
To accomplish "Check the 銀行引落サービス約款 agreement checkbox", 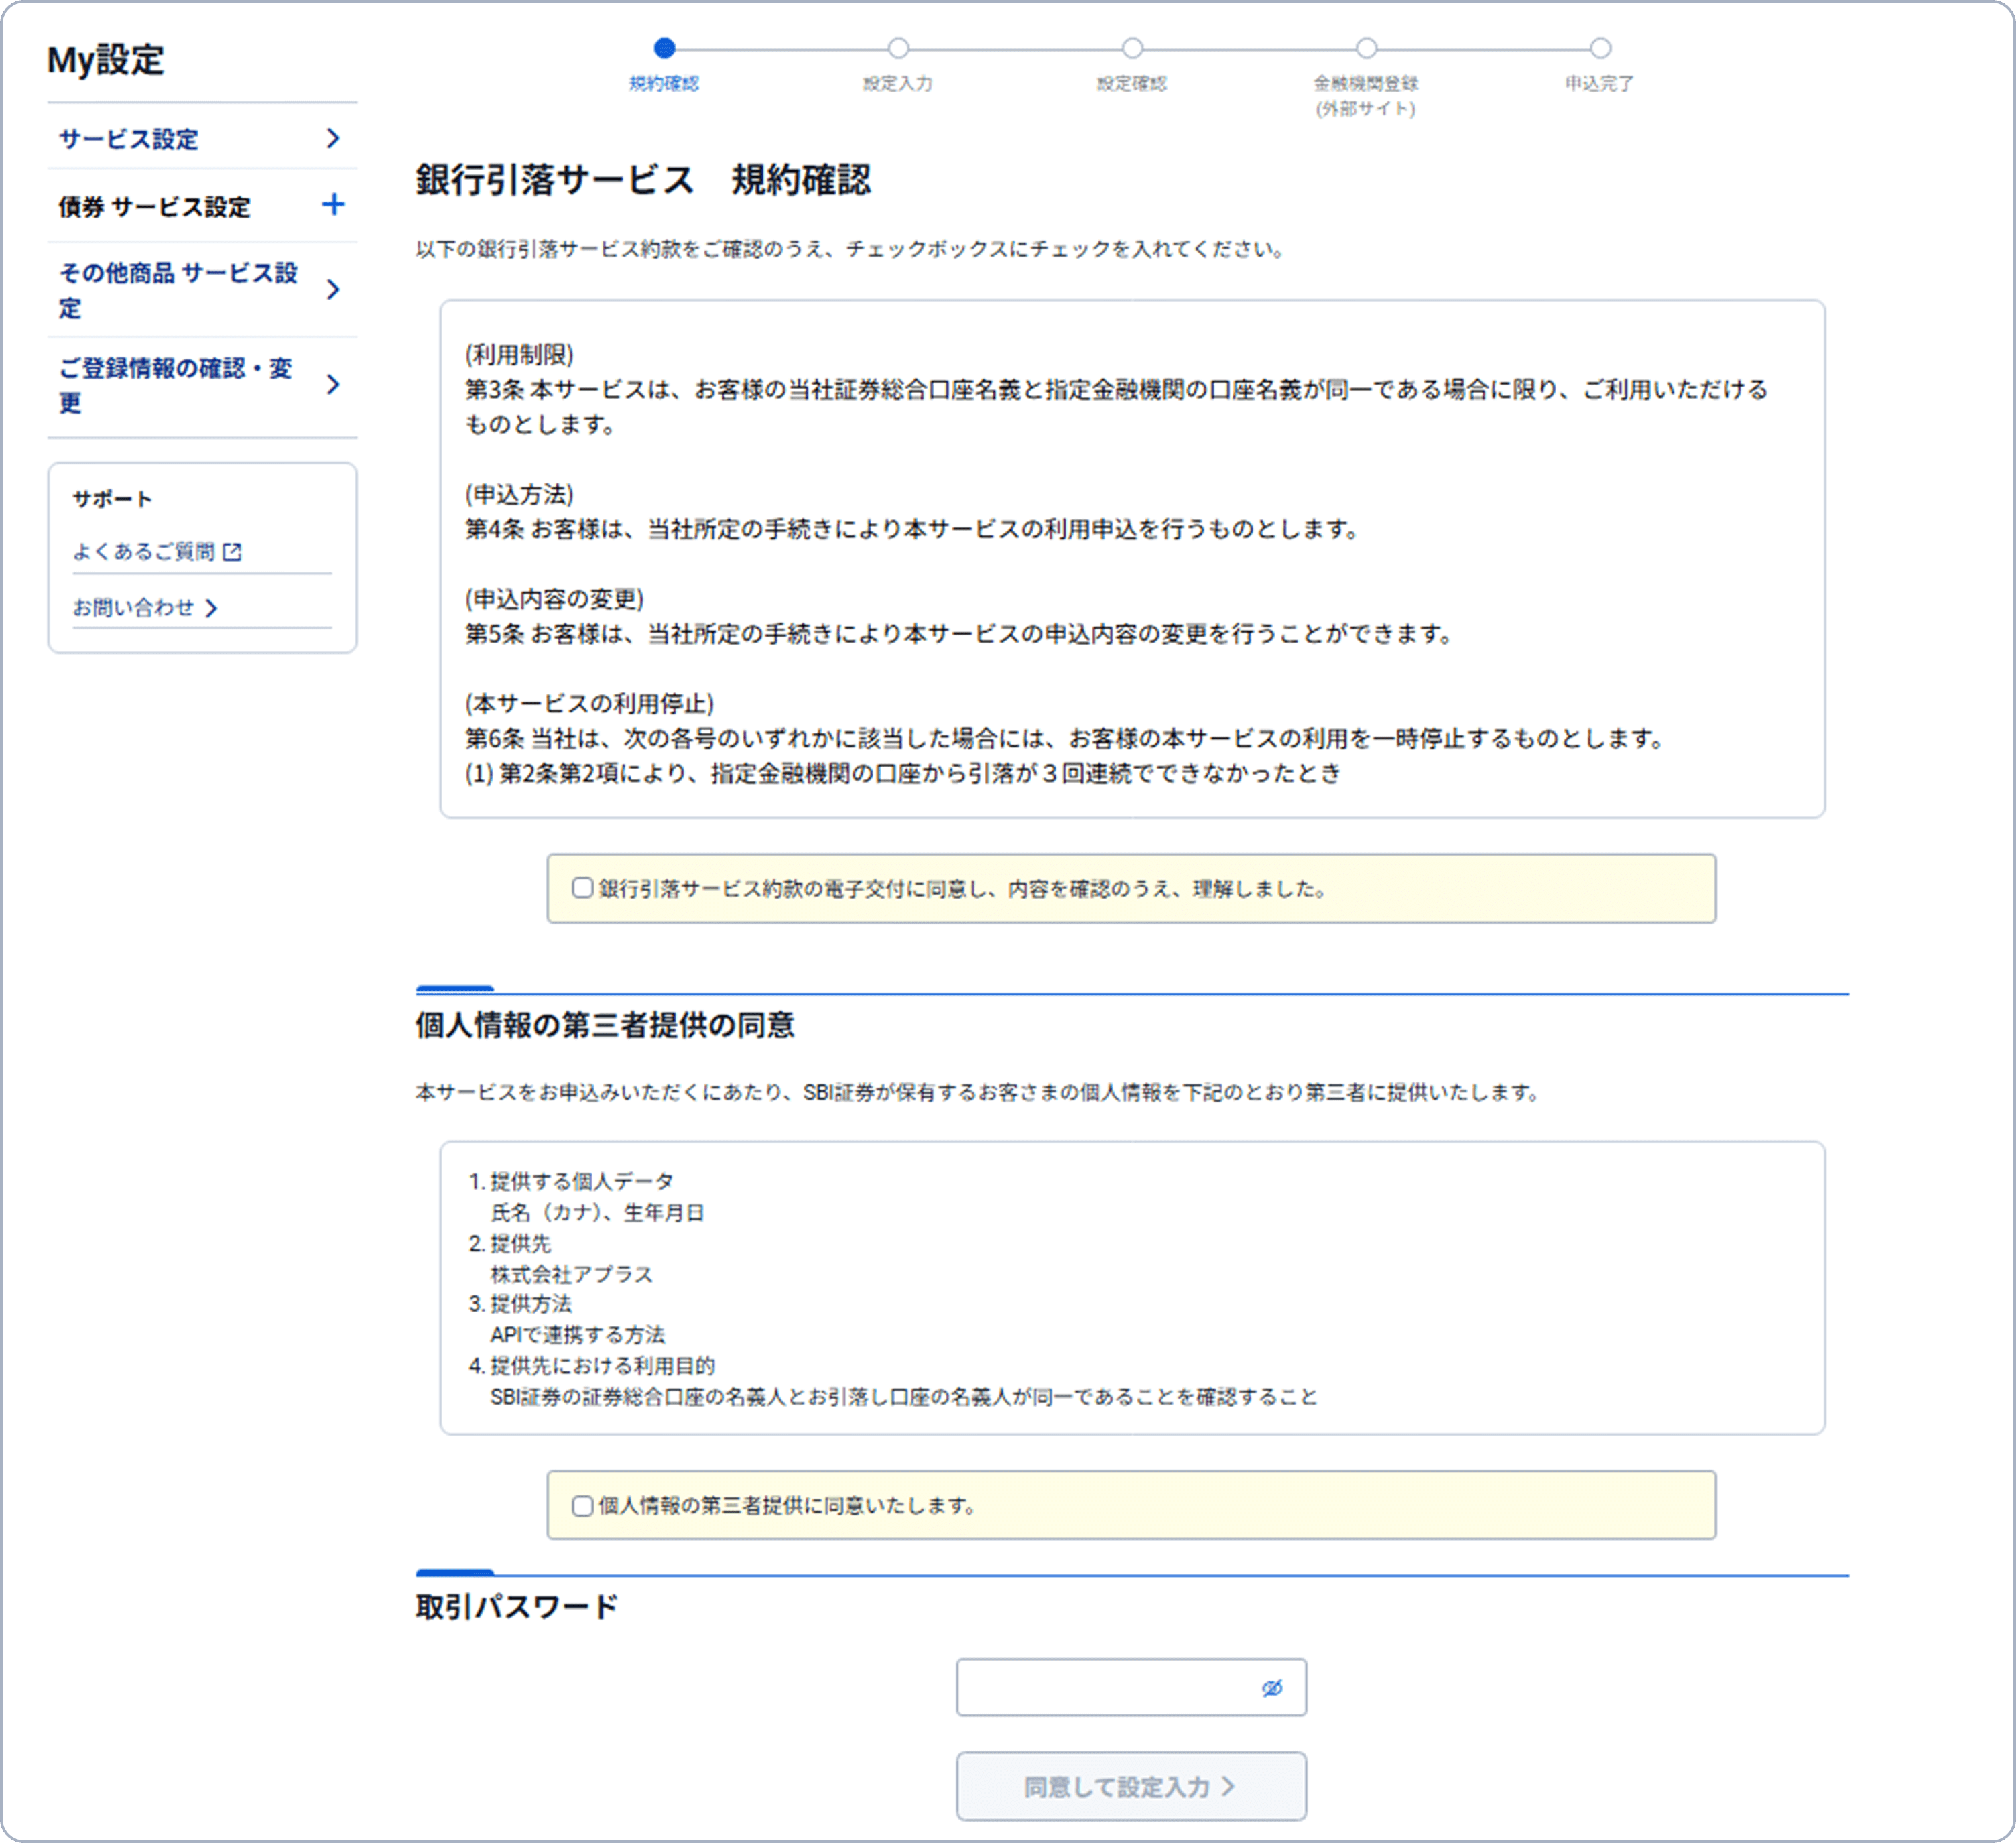I will tap(582, 888).
